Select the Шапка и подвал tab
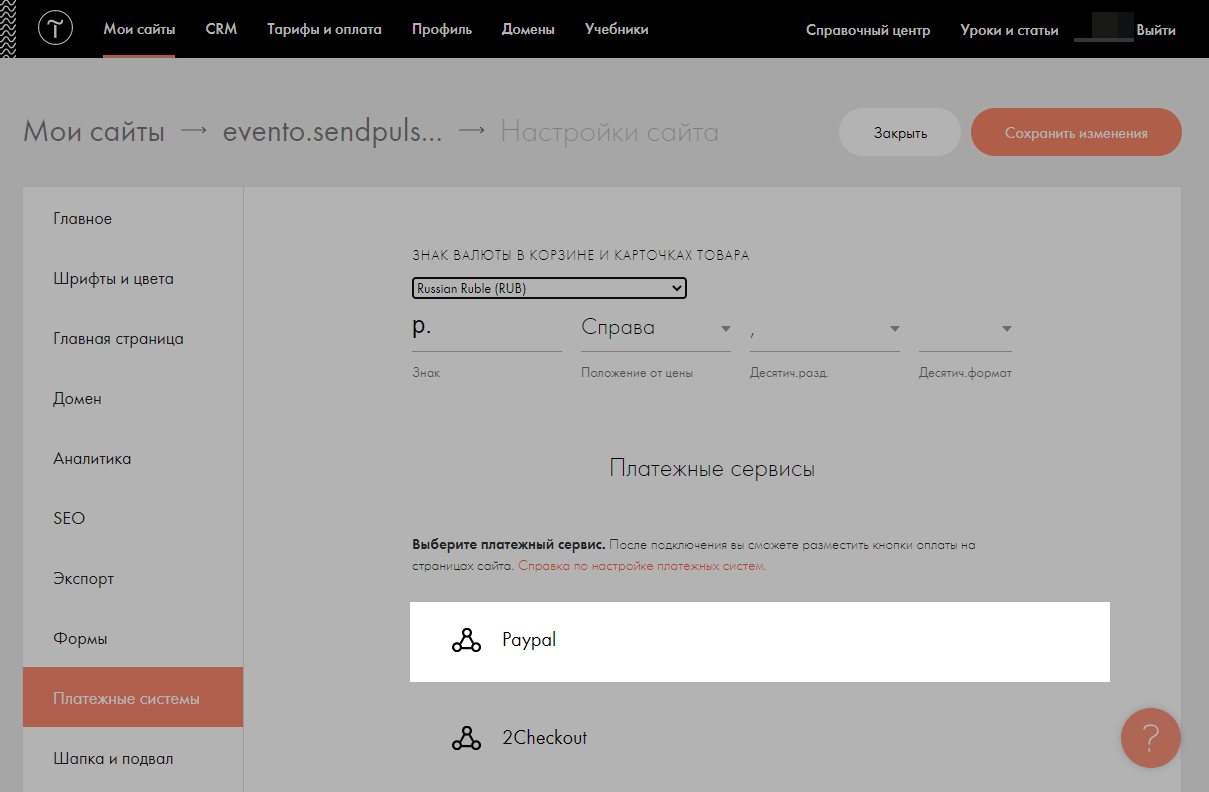 [133, 758]
